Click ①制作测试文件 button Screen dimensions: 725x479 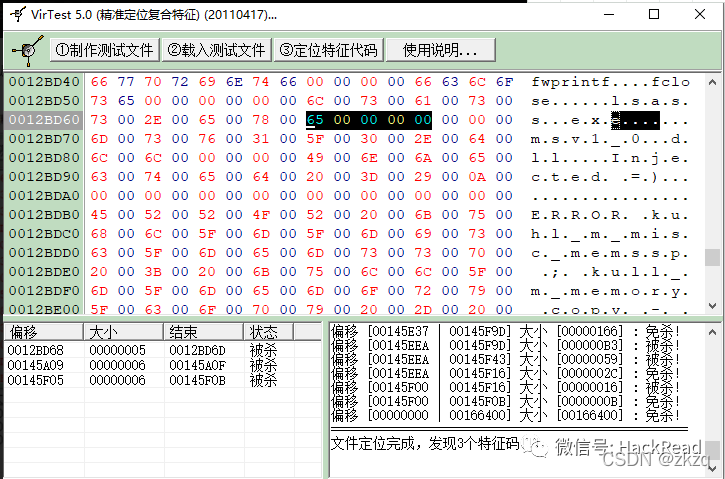click(104, 50)
